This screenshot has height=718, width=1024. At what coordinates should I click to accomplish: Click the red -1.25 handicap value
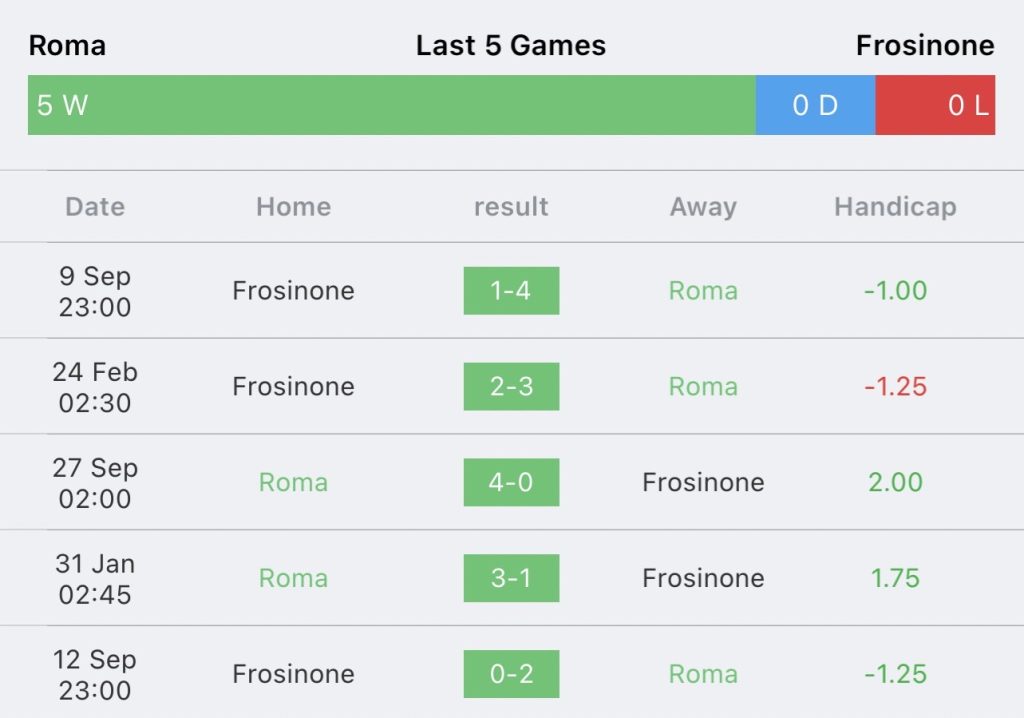point(895,387)
